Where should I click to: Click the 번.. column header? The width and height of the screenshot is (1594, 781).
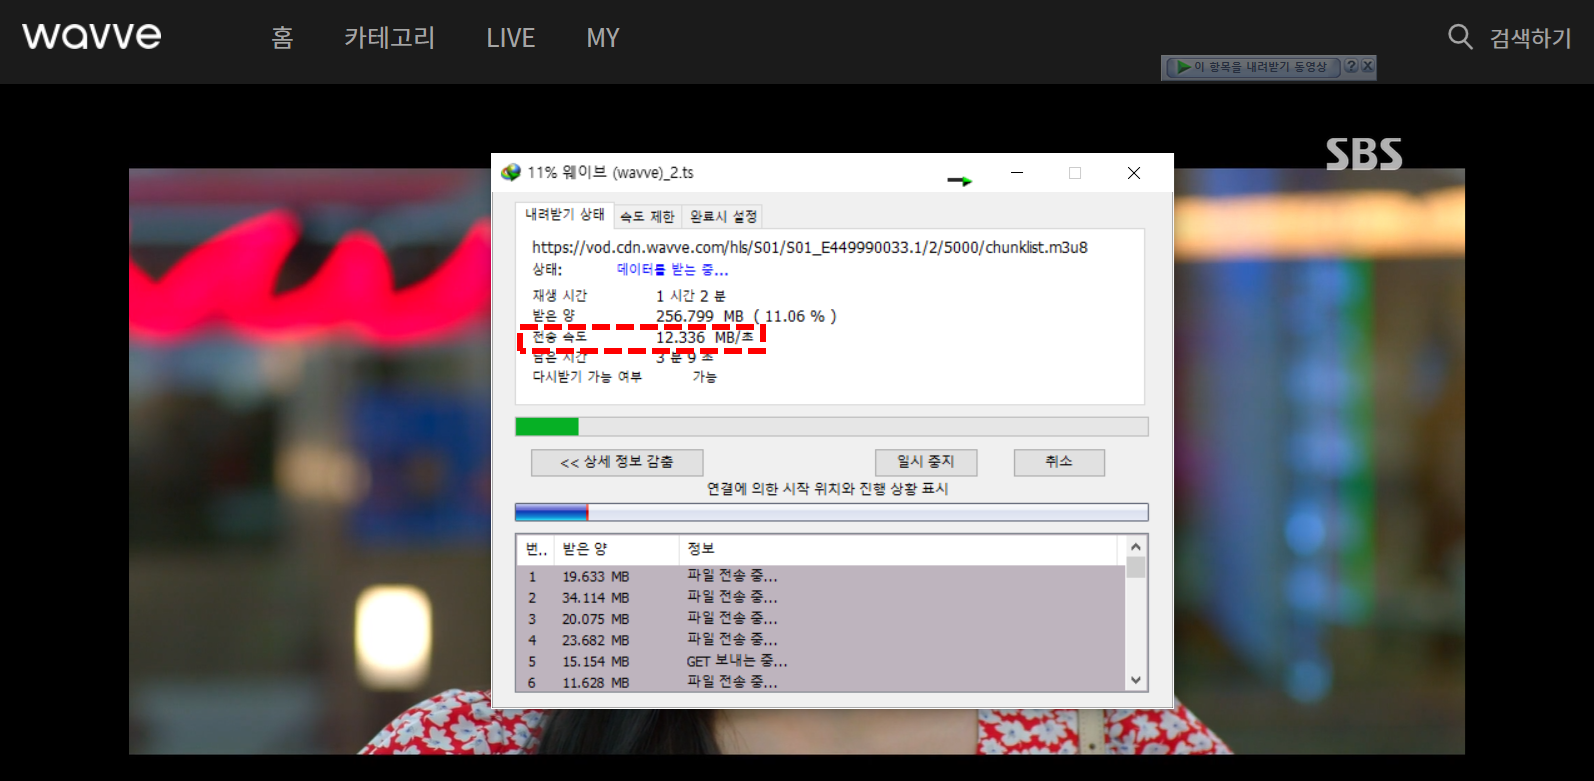pyautogui.click(x=535, y=549)
